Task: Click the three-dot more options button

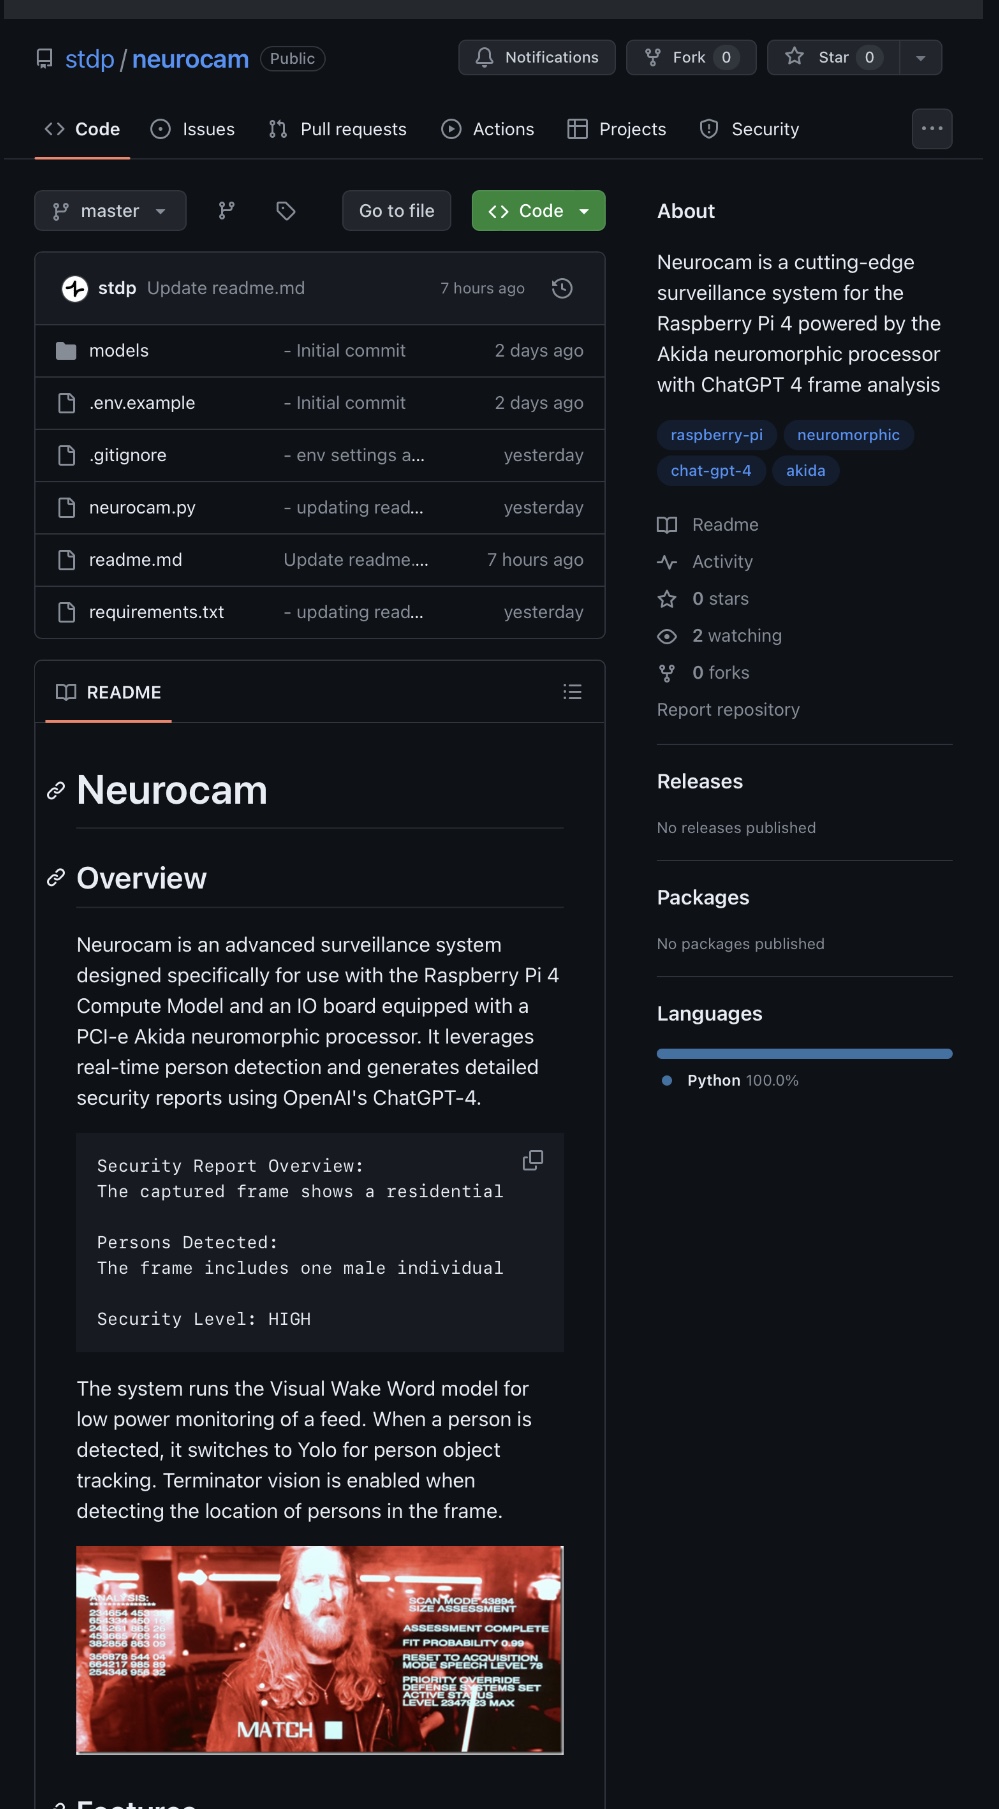Action: (932, 129)
